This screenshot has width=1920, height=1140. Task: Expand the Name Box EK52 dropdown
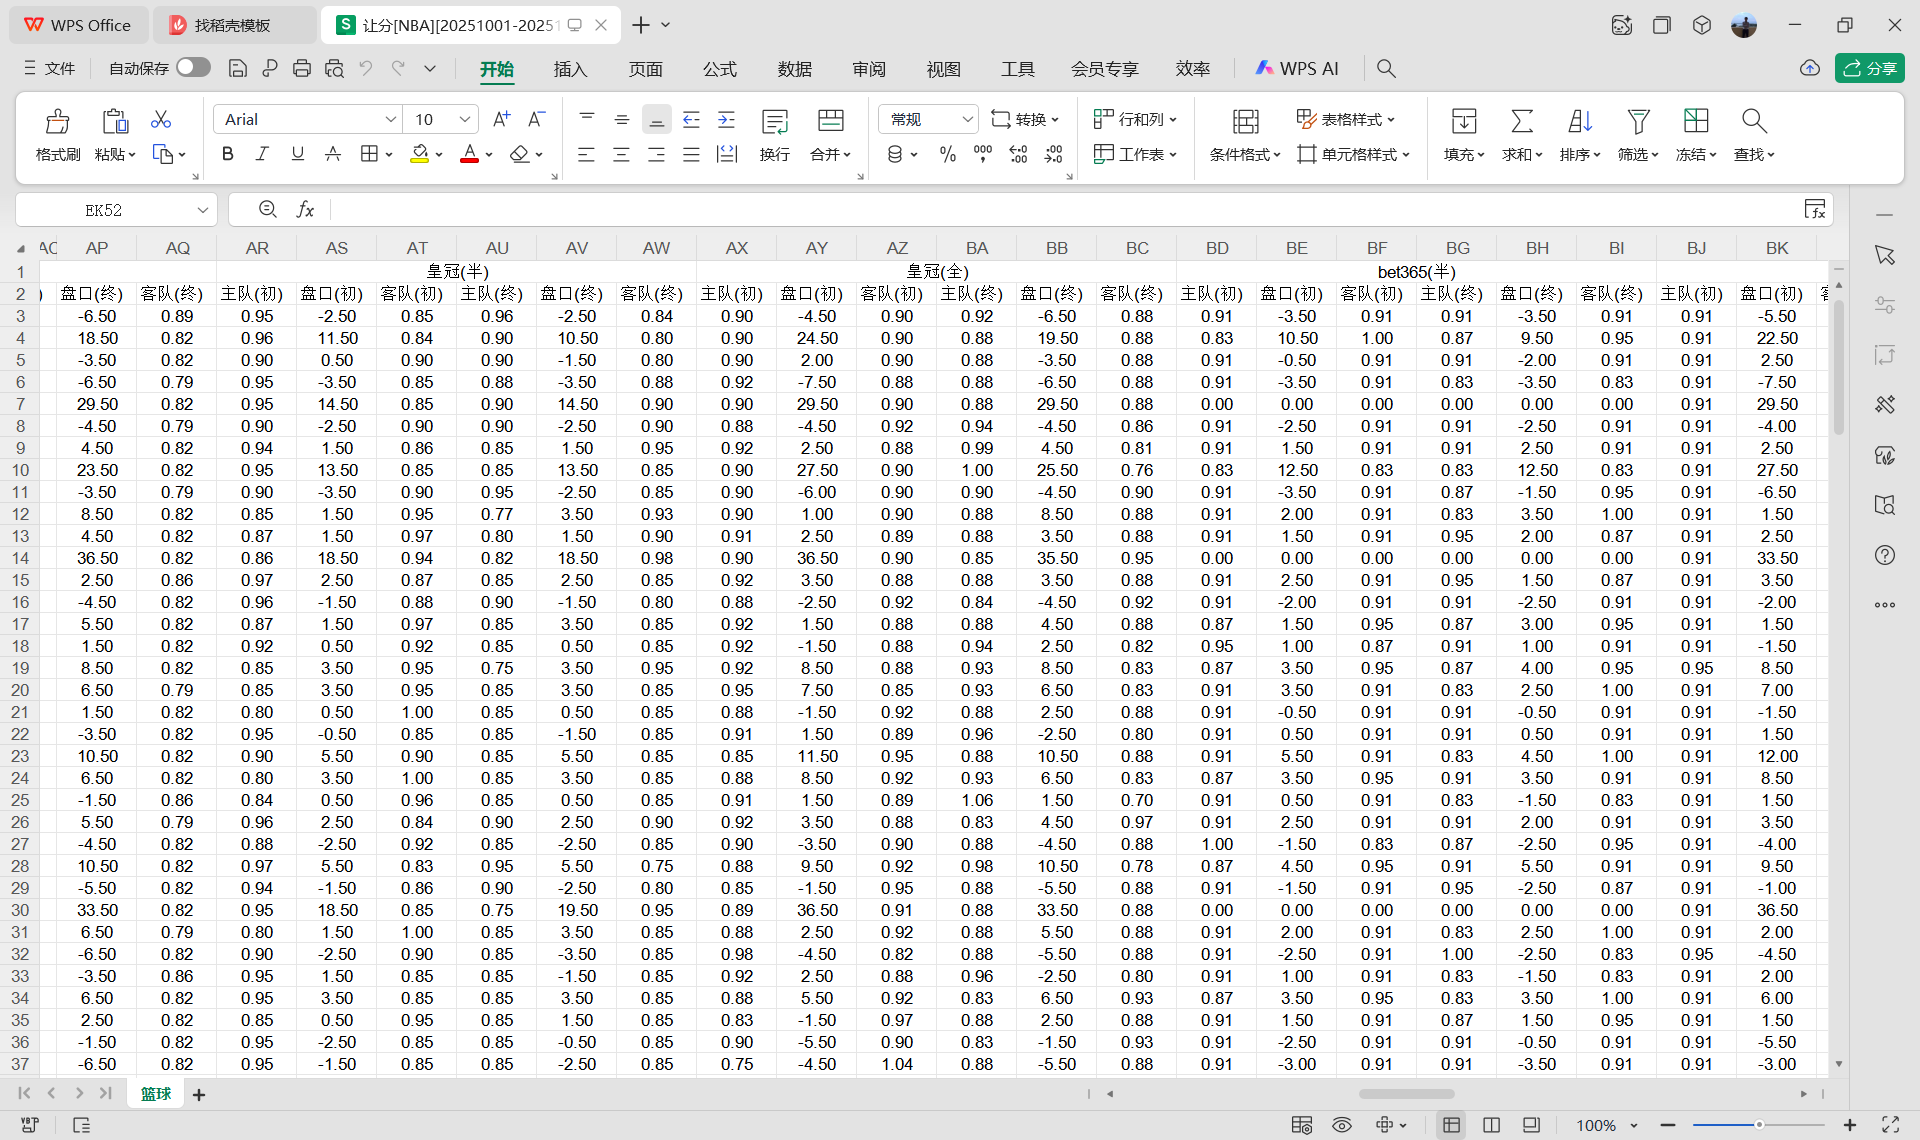tap(202, 210)
